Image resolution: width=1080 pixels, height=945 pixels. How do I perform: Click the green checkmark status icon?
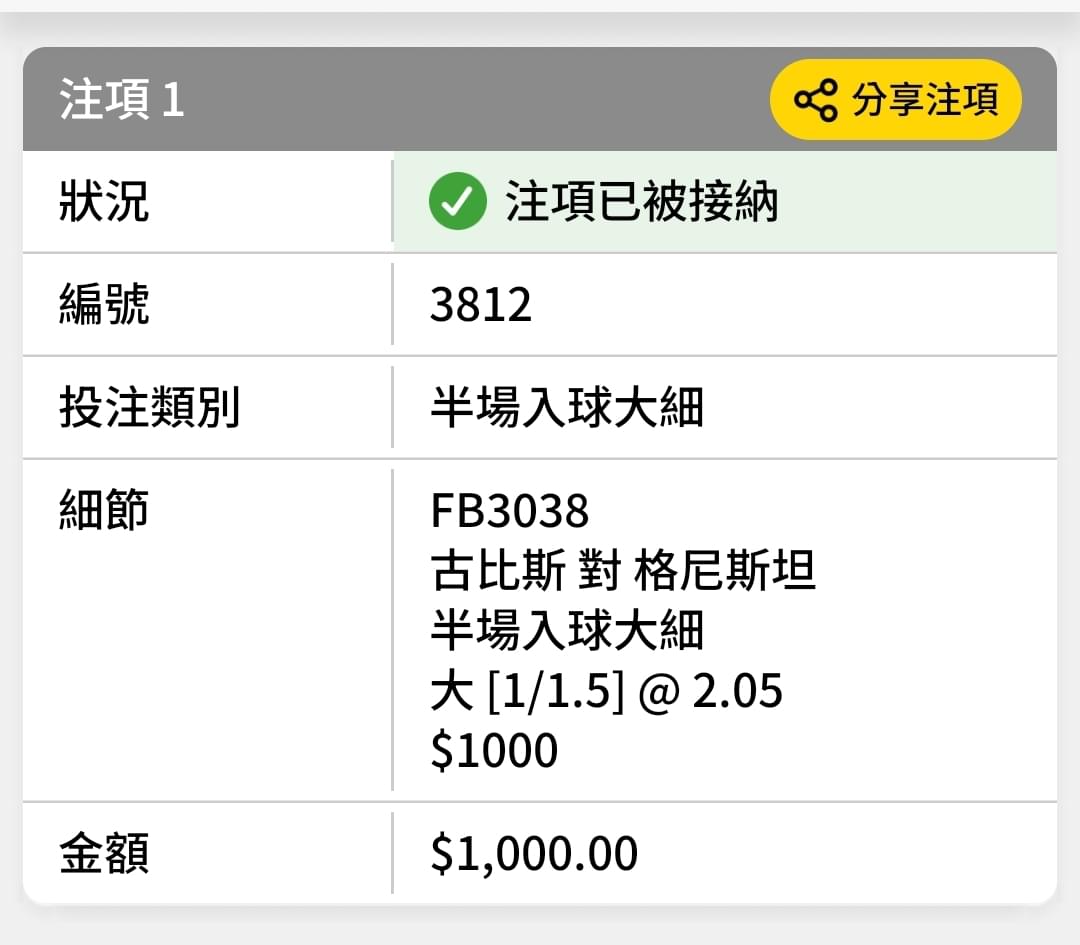[457, 201]
